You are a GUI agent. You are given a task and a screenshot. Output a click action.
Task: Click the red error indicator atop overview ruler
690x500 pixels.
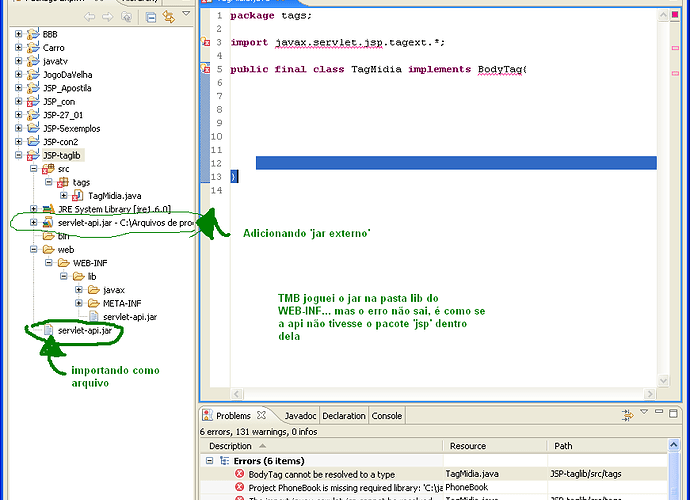click(675, 15)
